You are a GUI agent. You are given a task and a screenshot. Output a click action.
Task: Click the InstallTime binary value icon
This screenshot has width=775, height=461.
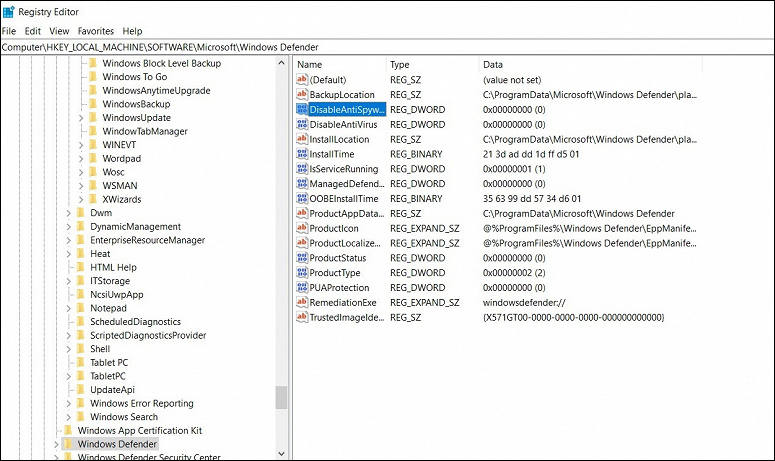(301, 154)
